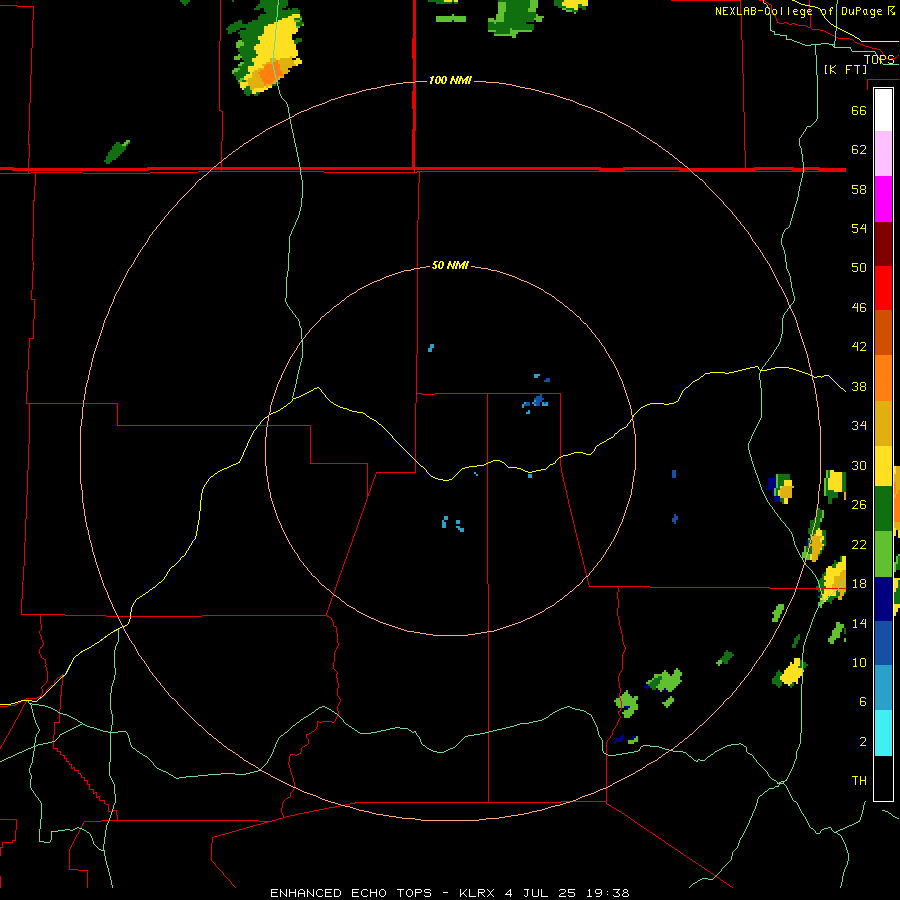Viewport: 900px width, 900px height.
Task: Click the "TOPS" legend title
Action: tap(879, 60)
